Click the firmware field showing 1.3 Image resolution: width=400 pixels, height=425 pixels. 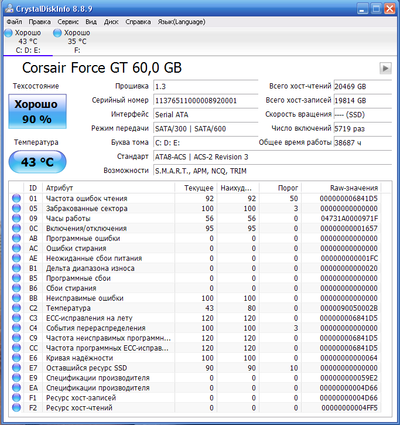(205, 86)
